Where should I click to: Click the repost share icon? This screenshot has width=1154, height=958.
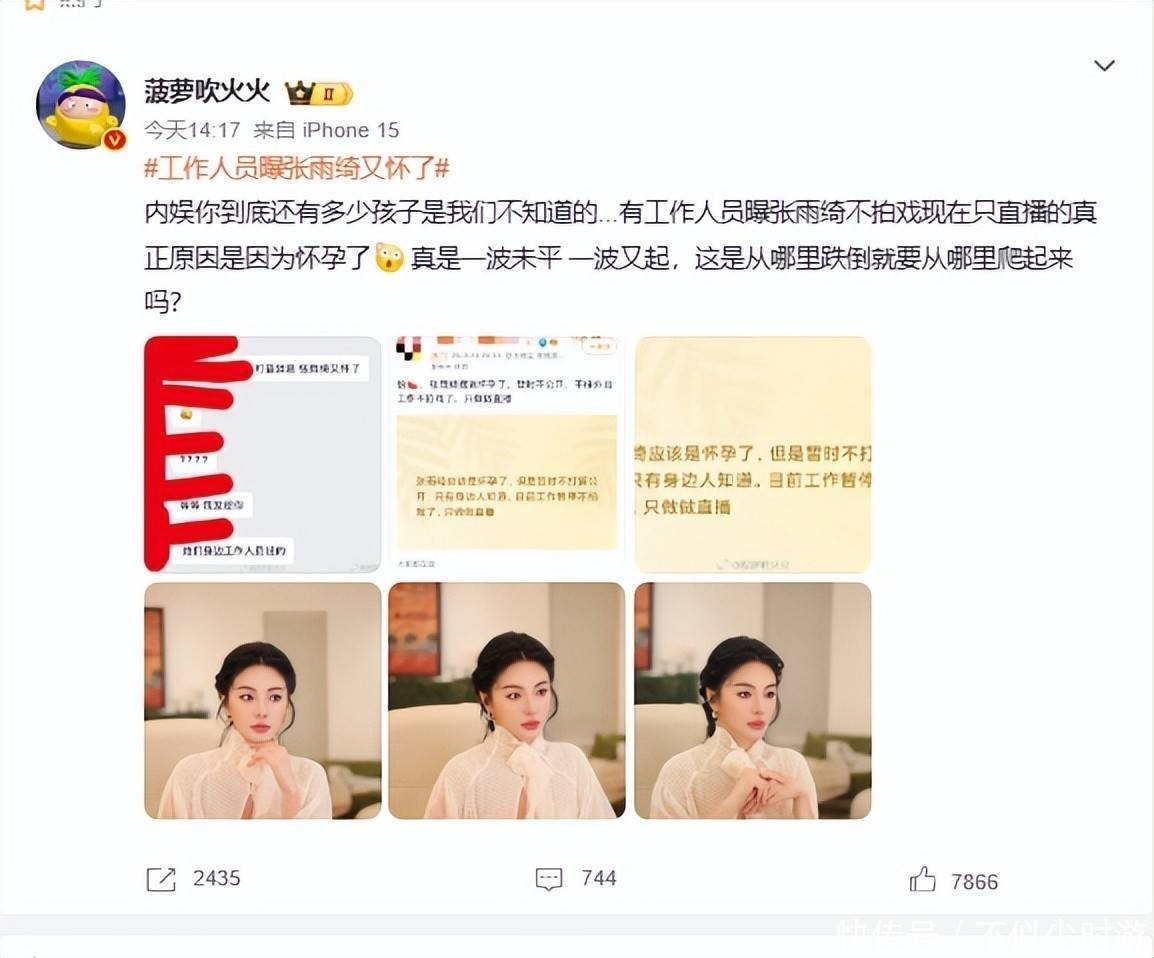pos(161,879)
